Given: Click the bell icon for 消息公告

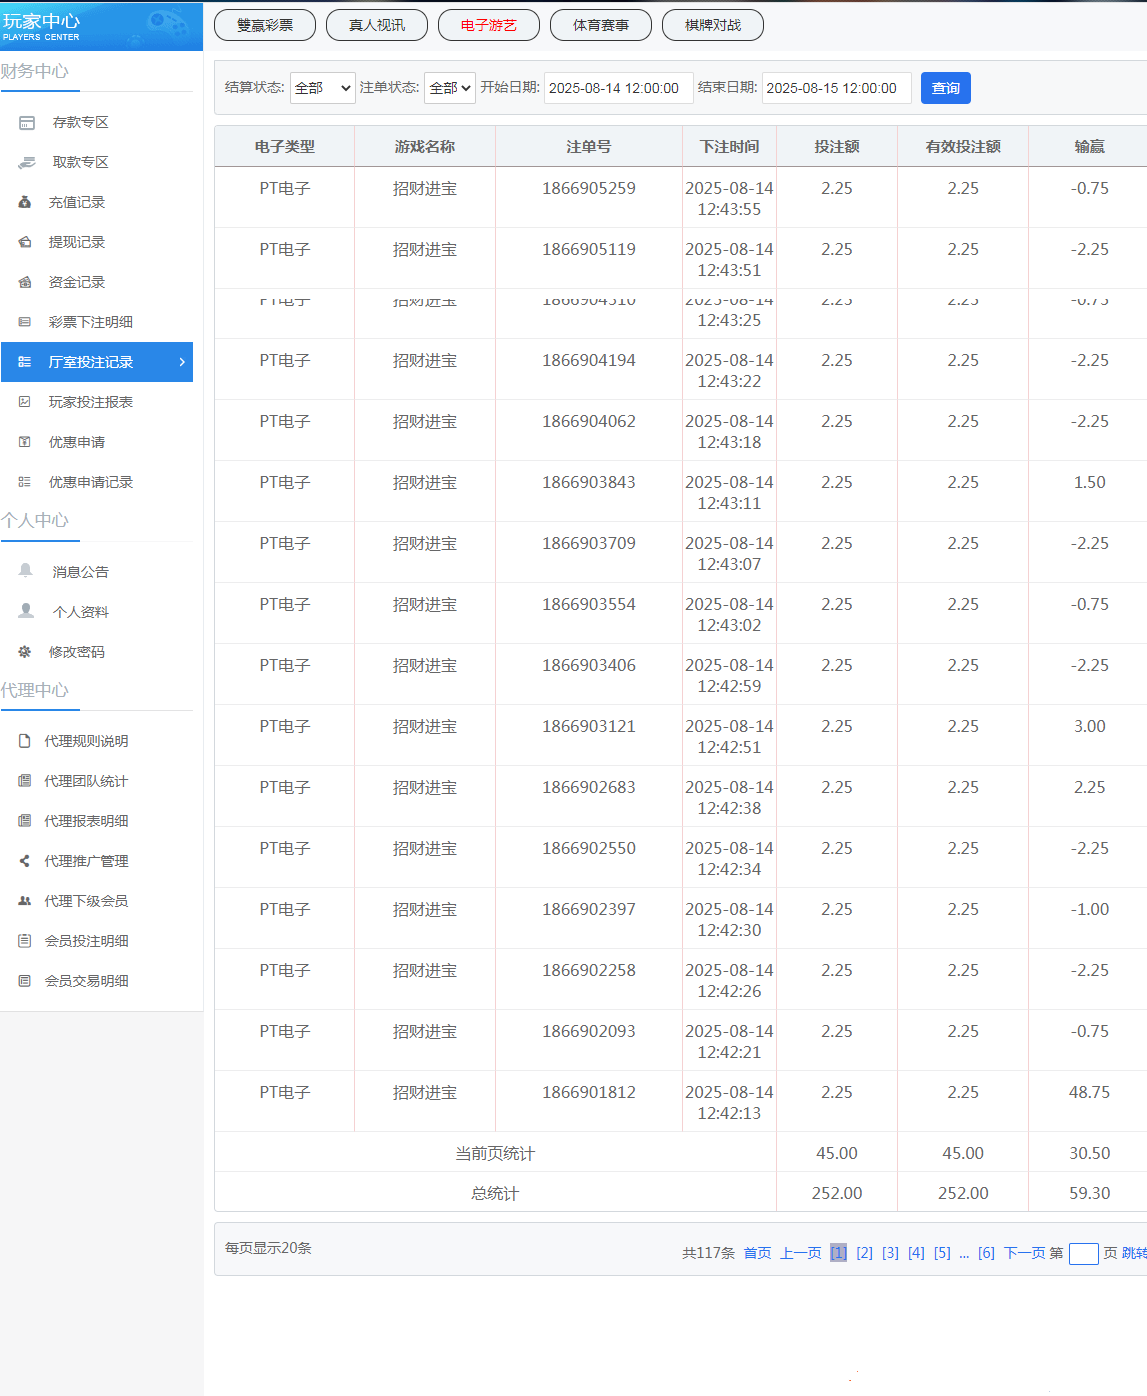Looking at the screenshot, I should click(26, 571).
